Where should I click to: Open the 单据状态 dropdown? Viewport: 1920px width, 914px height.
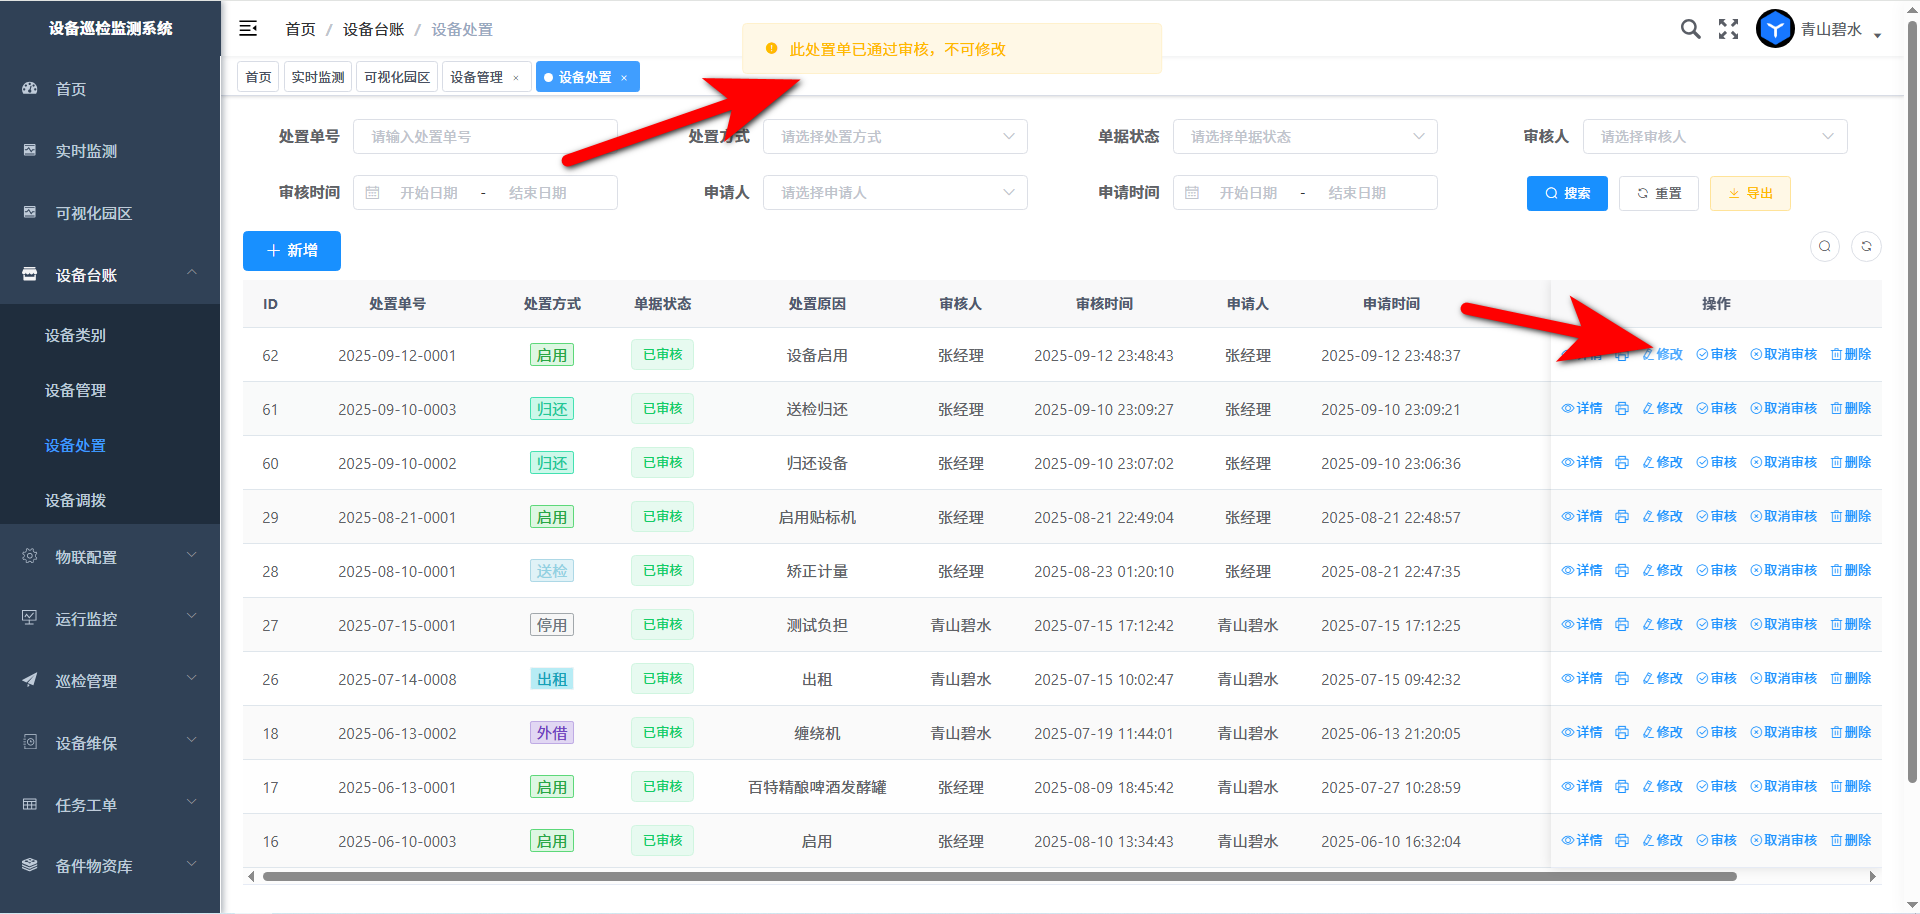coord(1305,137)
